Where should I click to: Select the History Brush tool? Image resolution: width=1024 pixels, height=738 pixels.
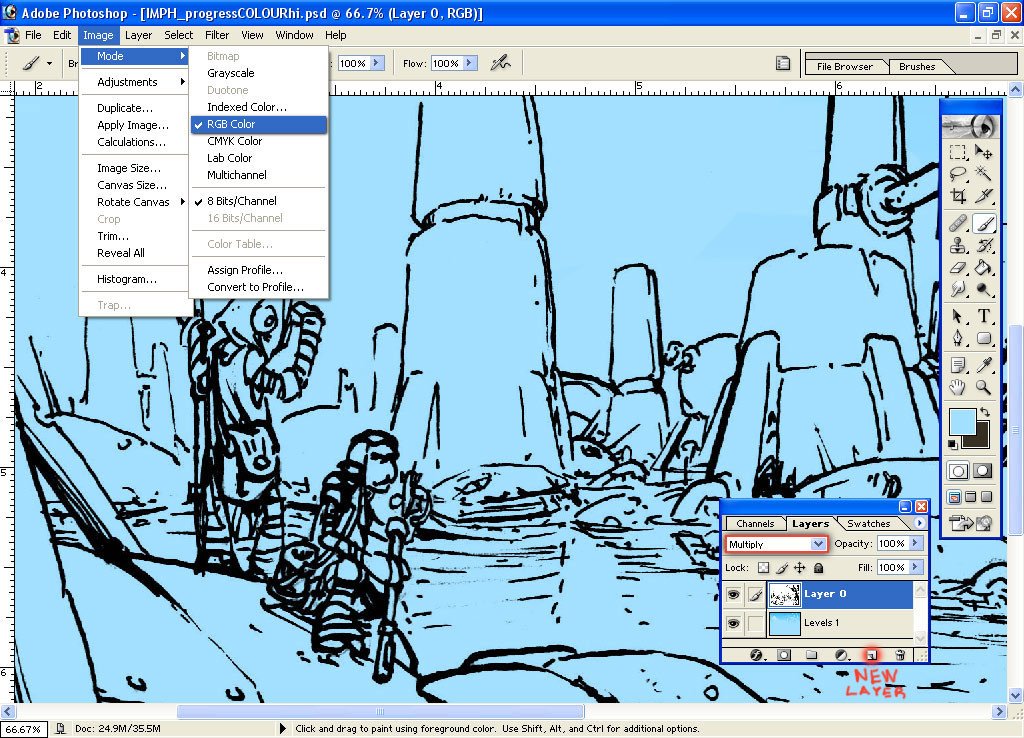pyautogui.click(x=984, y=246)
